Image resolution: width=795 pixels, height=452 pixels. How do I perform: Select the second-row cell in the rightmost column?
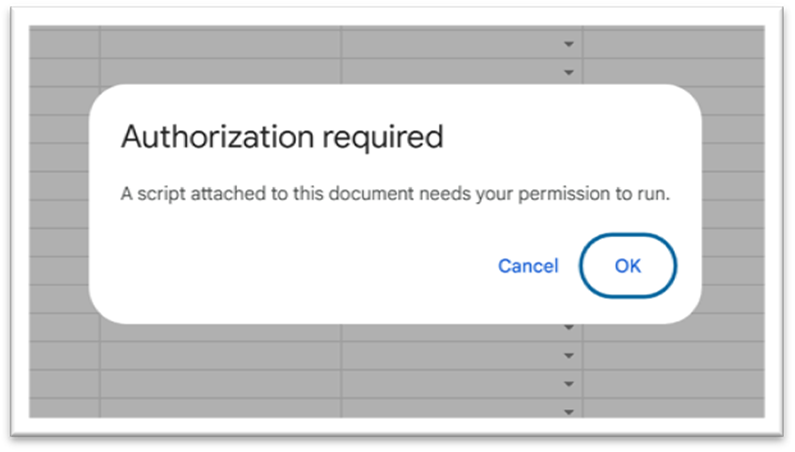[672, 72]
